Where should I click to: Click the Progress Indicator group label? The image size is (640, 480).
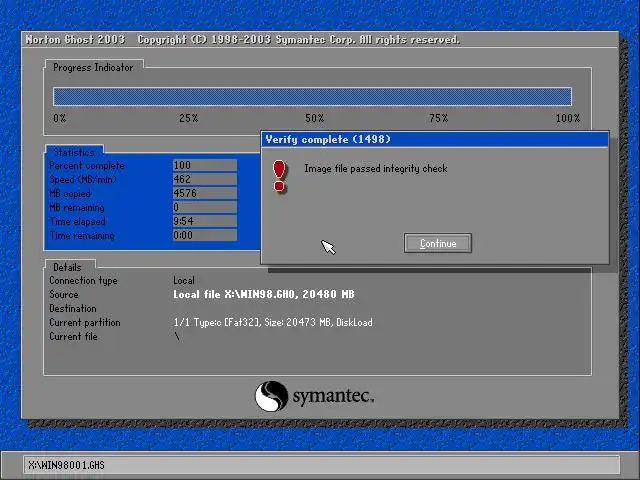pos(93,67)
